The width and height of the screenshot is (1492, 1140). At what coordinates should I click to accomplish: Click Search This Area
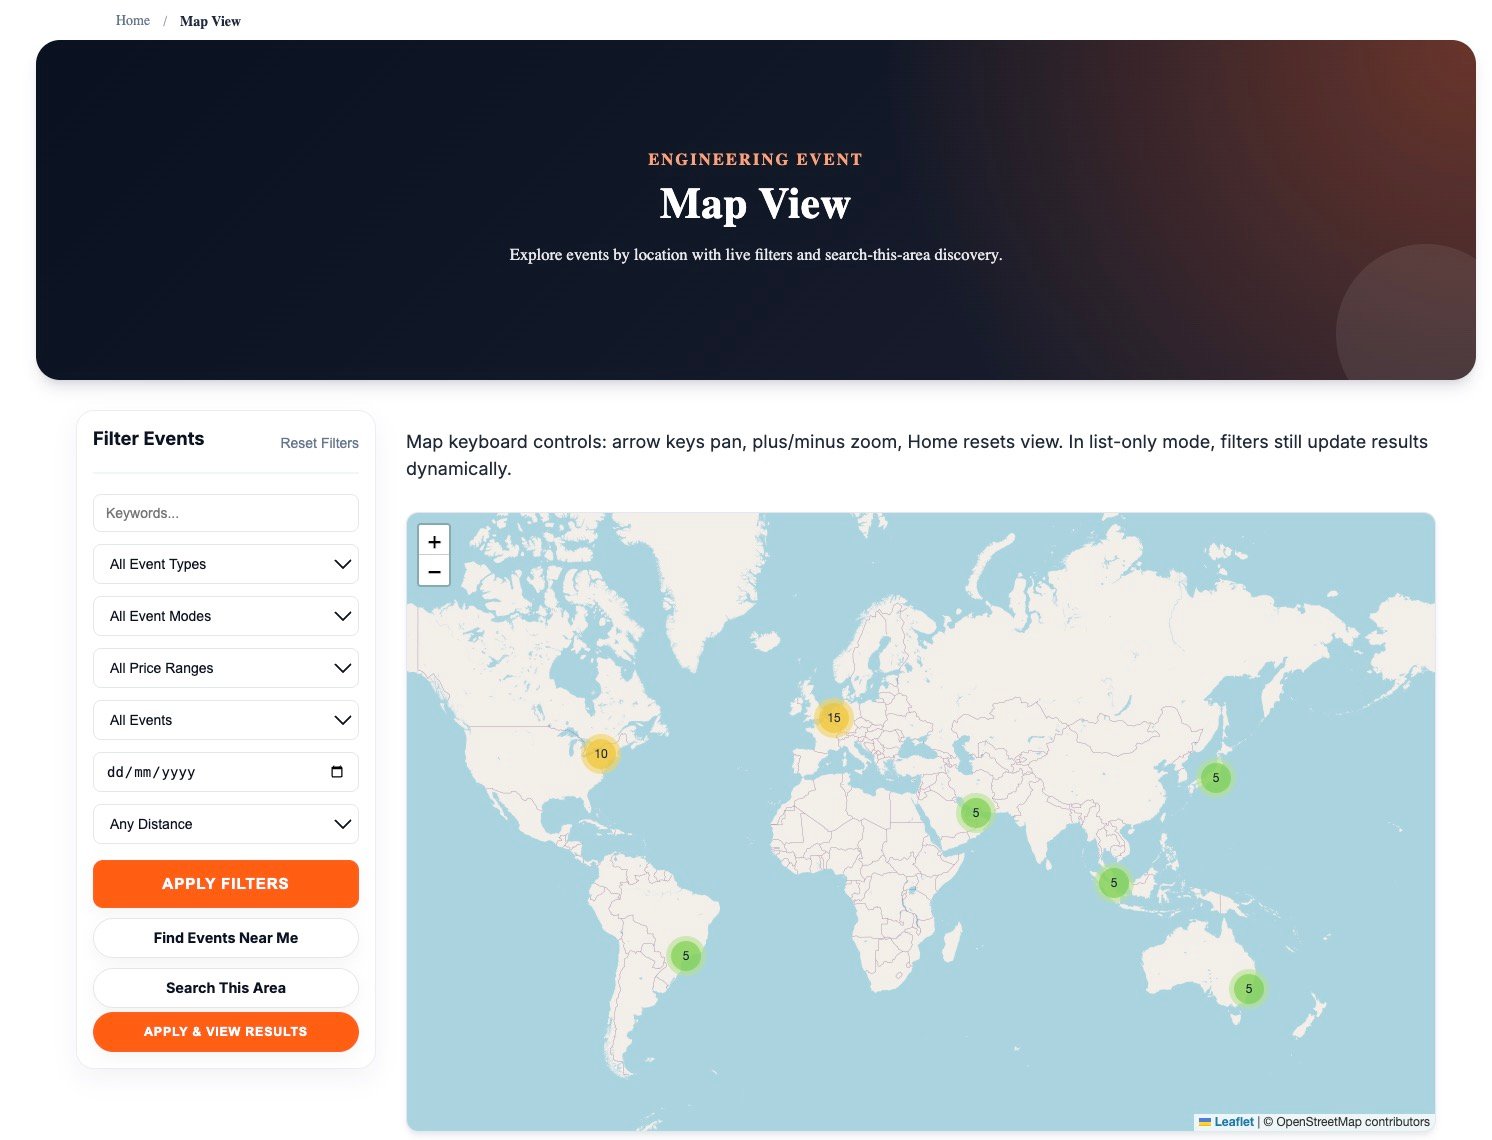click(225, 987)
